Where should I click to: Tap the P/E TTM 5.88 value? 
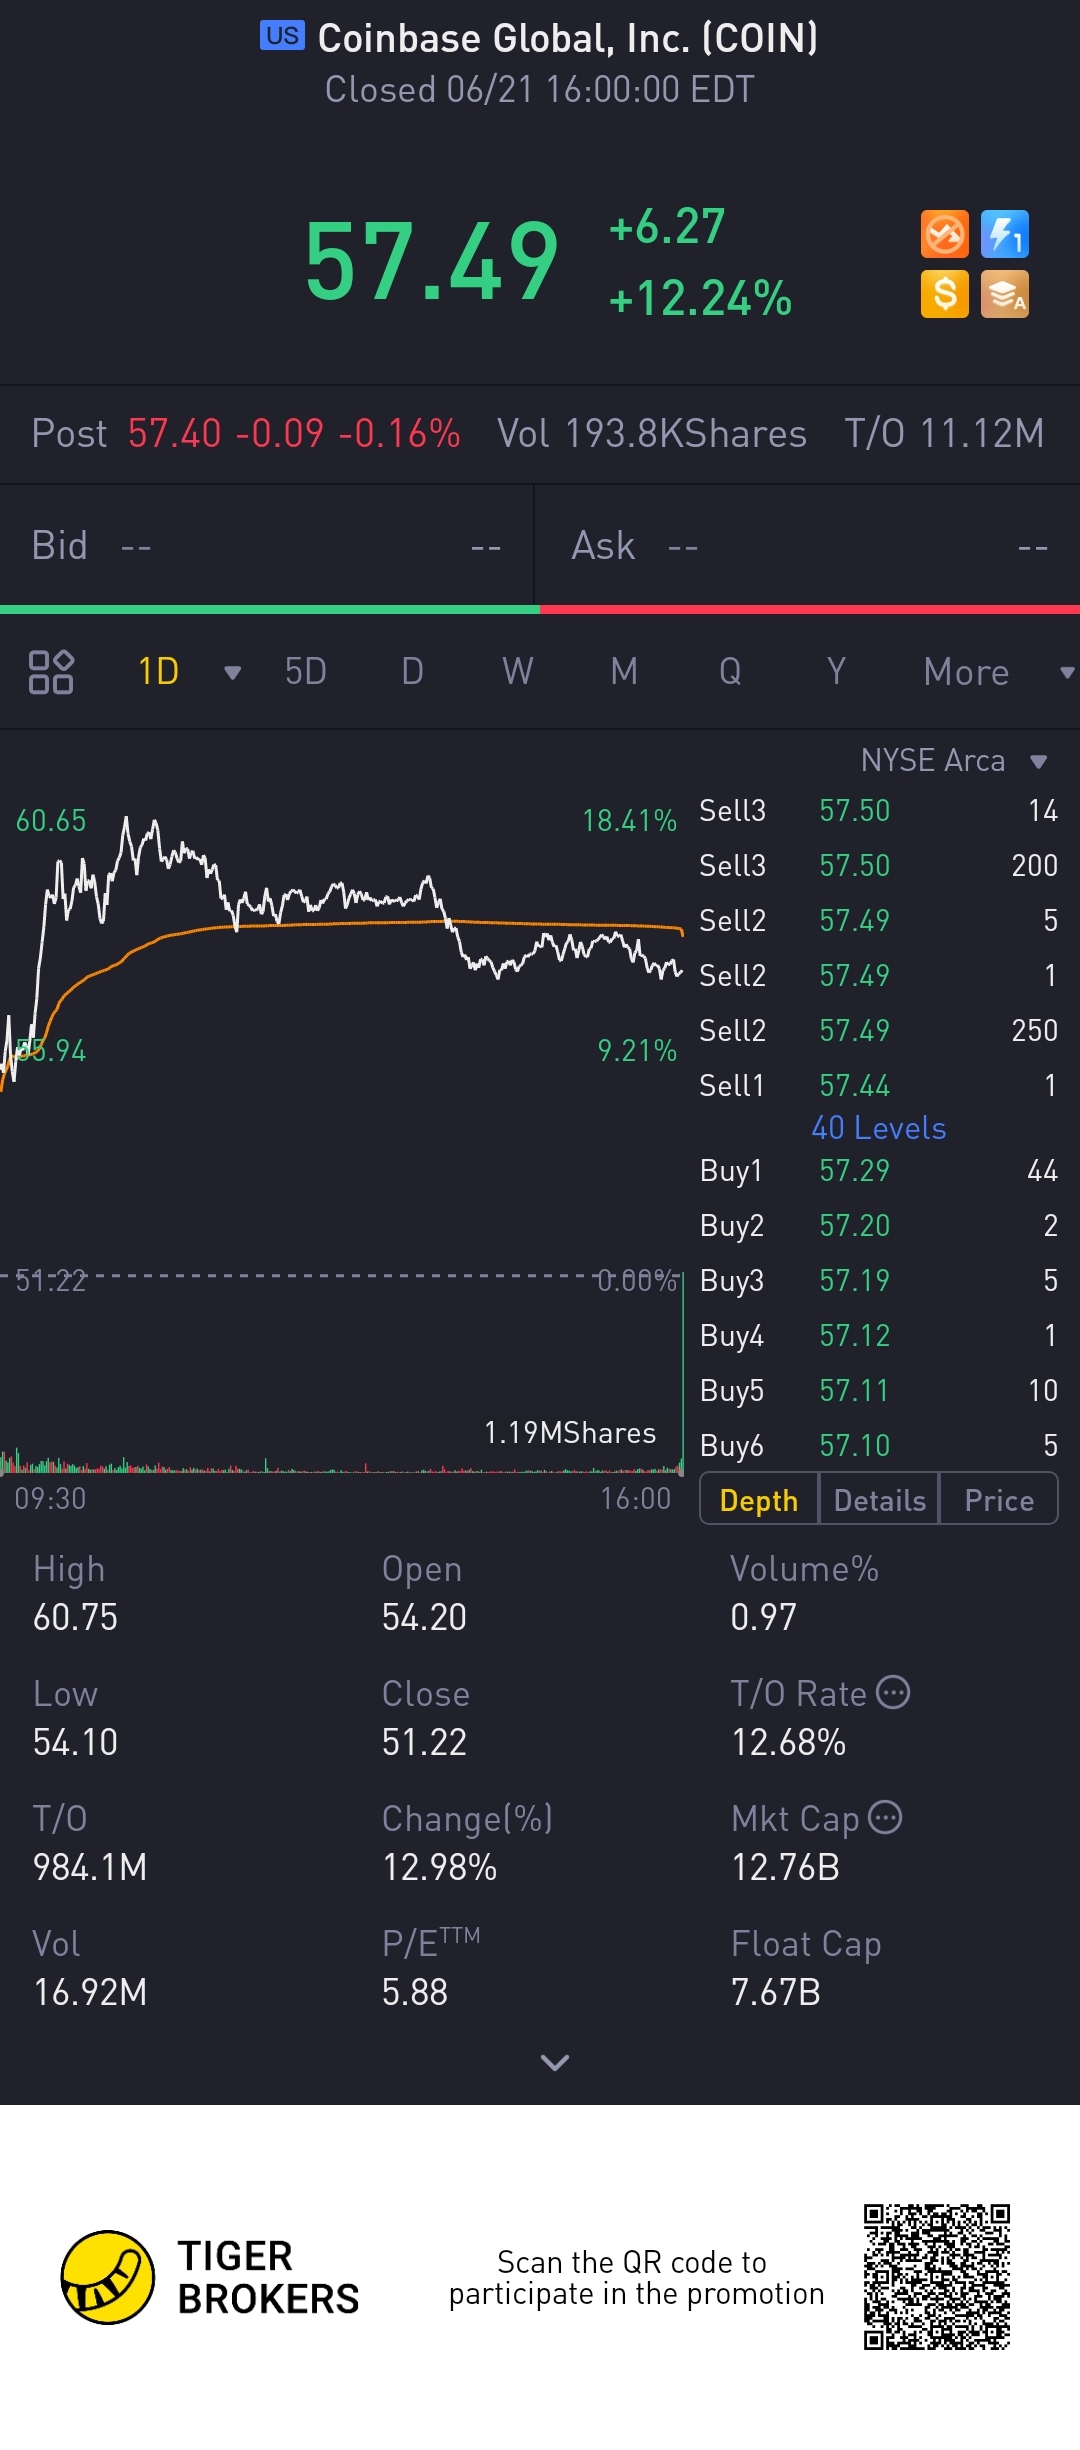[415, 1992]
